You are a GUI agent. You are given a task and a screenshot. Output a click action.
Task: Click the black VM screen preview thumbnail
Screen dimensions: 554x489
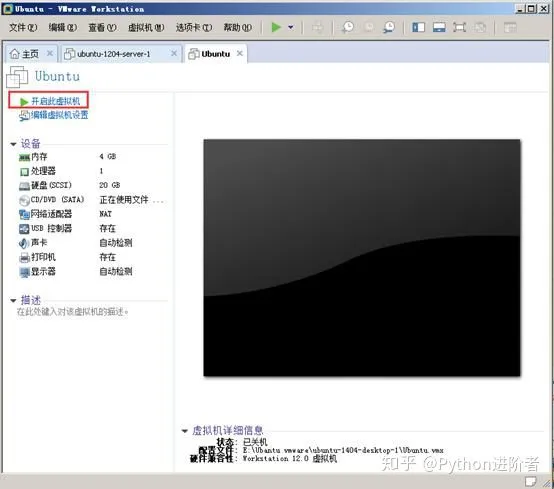[x=362, y=258]
